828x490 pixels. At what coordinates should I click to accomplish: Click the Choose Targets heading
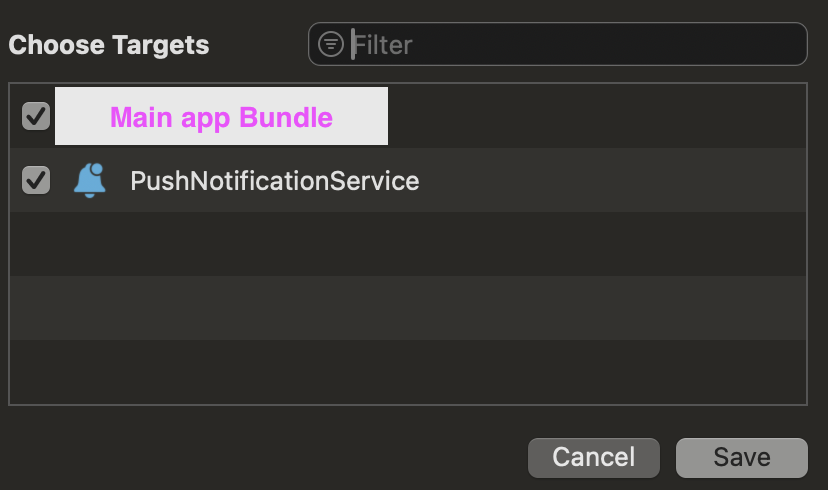(x=109, y=45)
